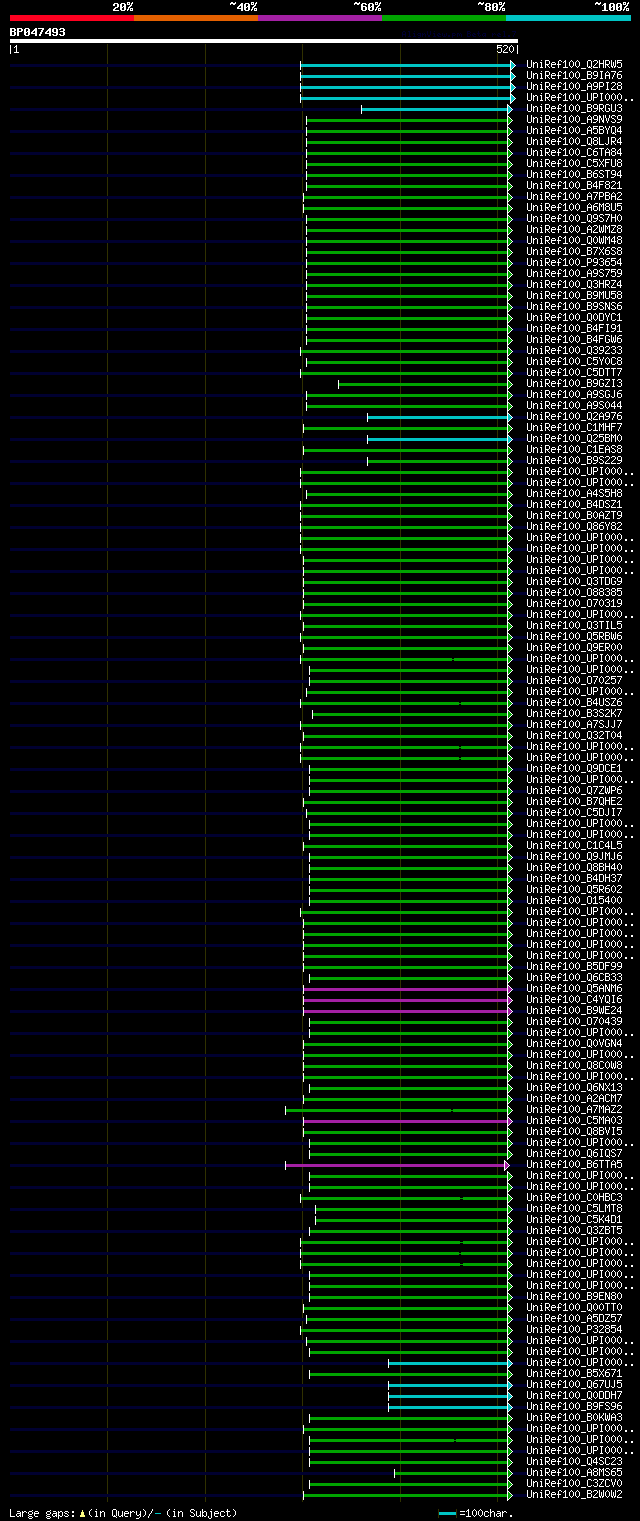This screenshot has width=640, height=1521.
Task: Select hit label UniRef100_Q9S7H0
Action: click(574, 218)
